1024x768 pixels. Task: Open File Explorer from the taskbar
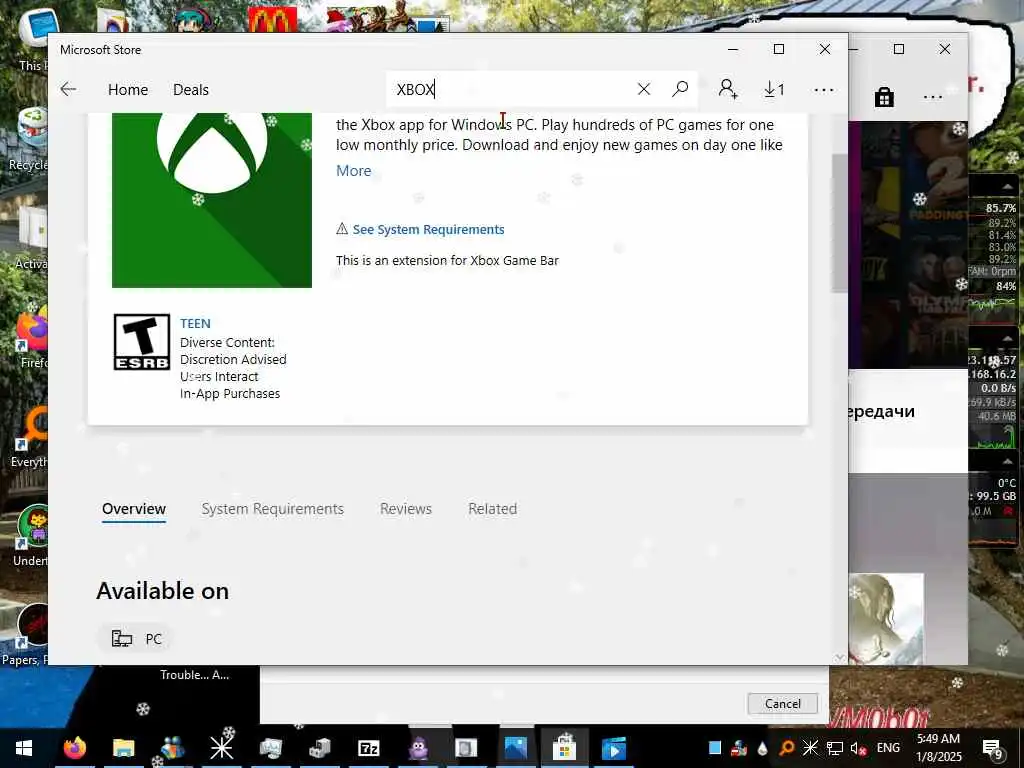pyautogui.click(x=123, y=748)
